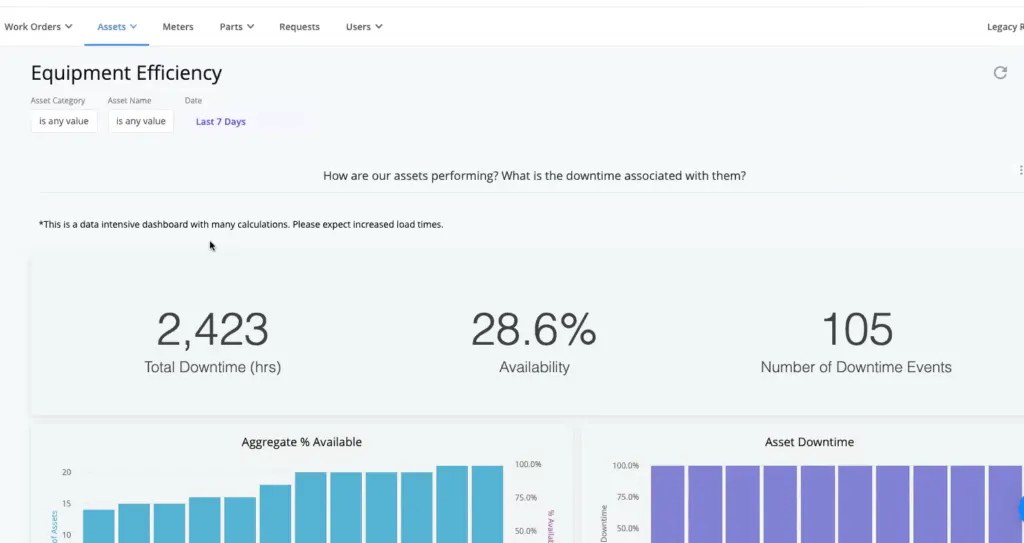Select the Total Downtime 2,423 tile
Viewport: 1024px width, 543px height.
tap(212, 342)
